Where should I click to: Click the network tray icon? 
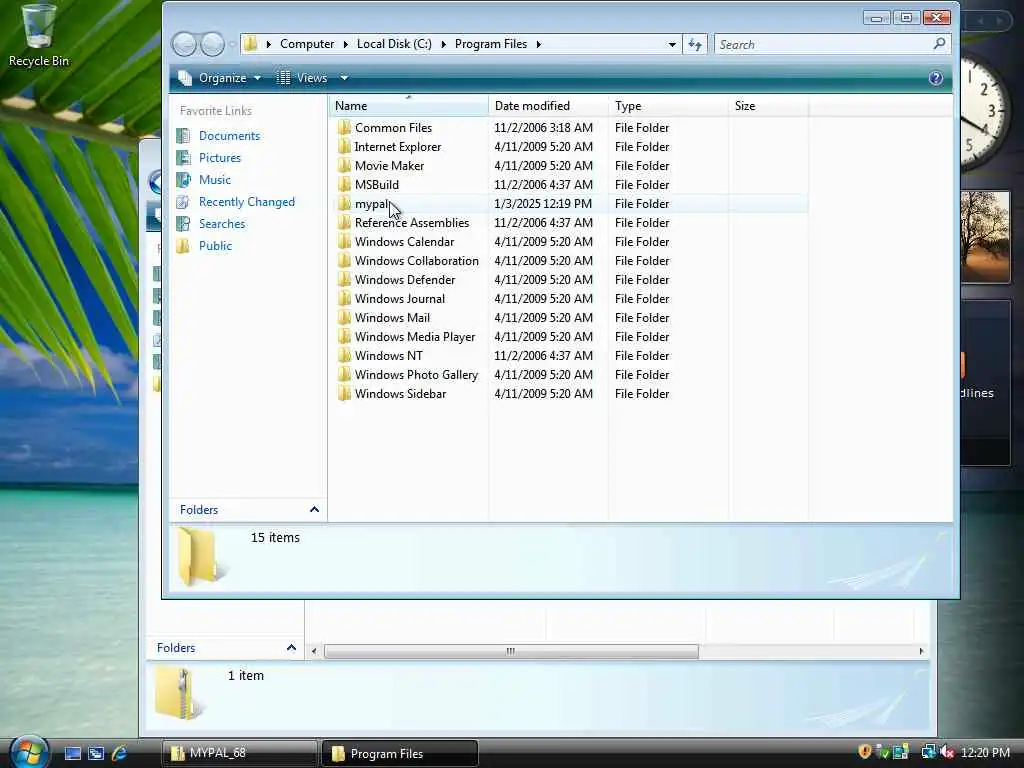pyautogui.click(x=927, y=753)
